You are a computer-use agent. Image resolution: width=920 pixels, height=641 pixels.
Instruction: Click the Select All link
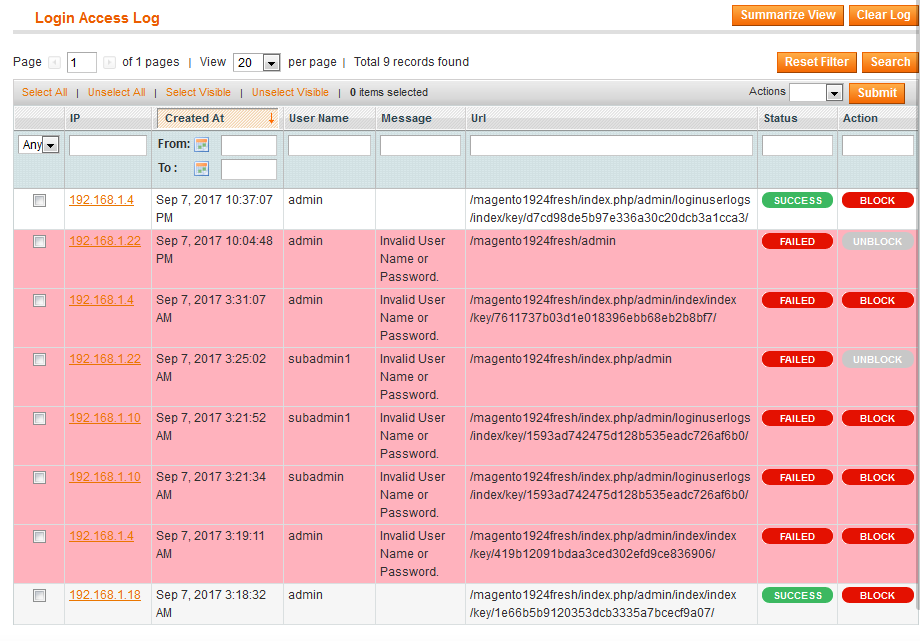(44, 92)
